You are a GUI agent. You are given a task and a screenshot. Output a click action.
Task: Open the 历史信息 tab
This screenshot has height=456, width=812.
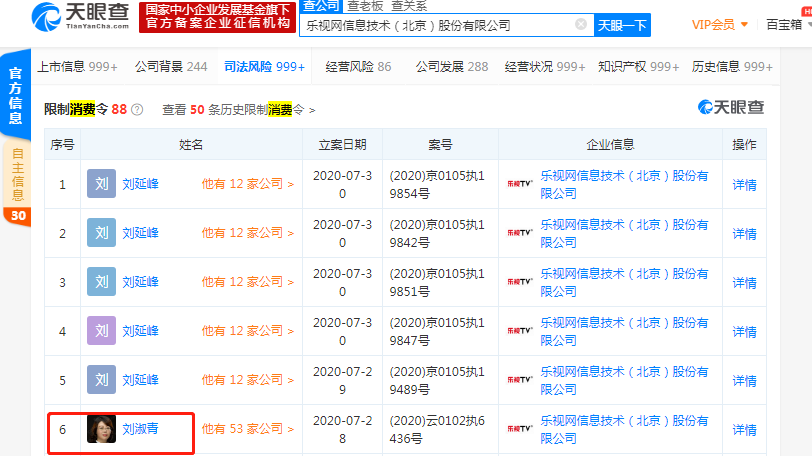(732, 67)
